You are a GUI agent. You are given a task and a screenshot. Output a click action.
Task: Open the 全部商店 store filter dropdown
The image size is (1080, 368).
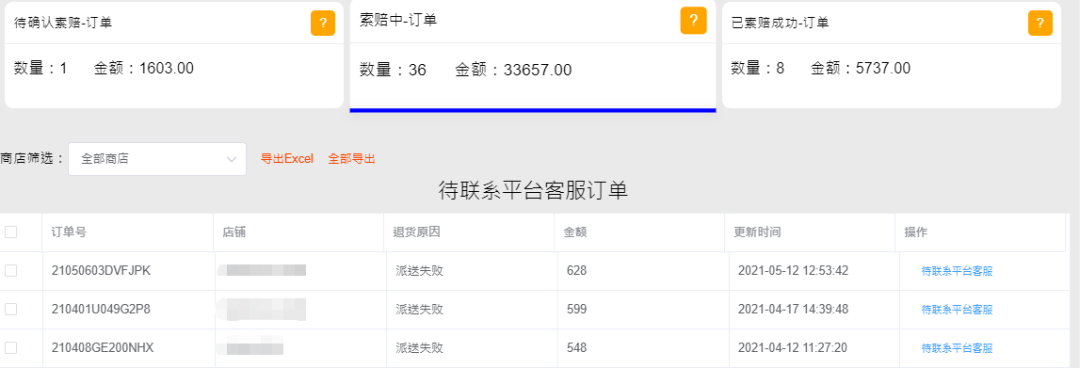click(157, 159)
